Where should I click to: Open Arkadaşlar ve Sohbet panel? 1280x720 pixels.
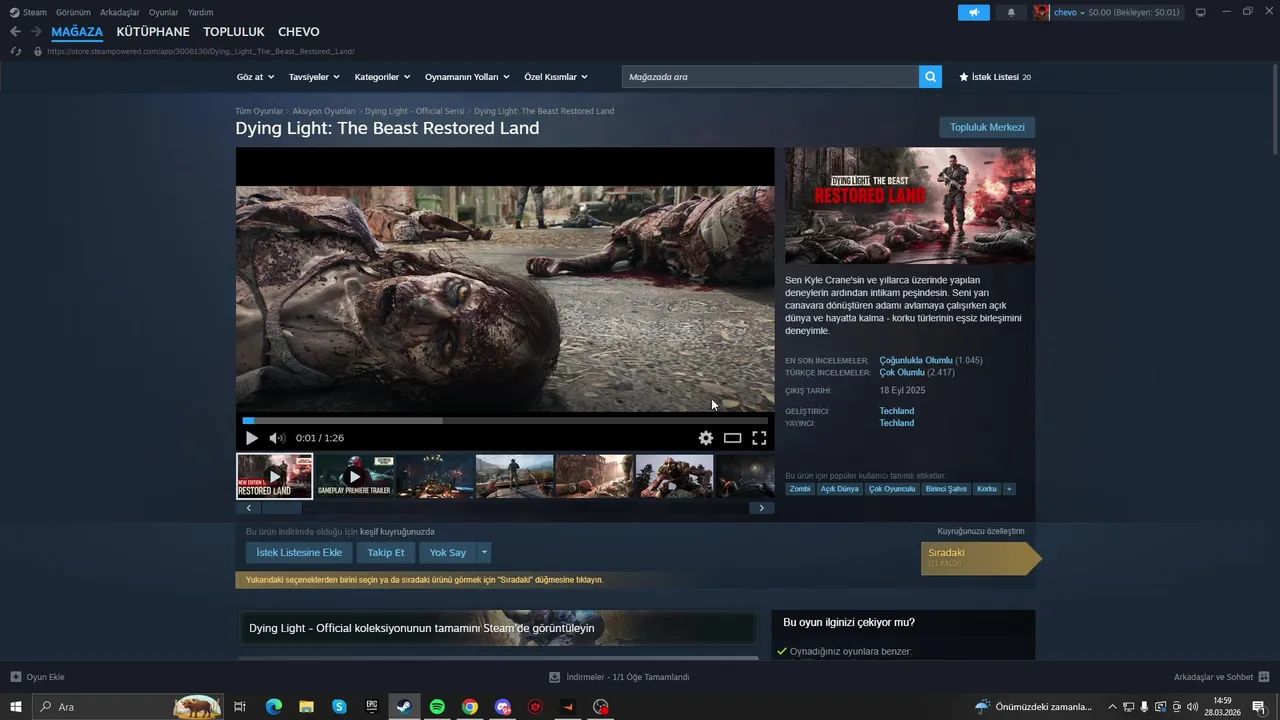[x=1222, y=677]
